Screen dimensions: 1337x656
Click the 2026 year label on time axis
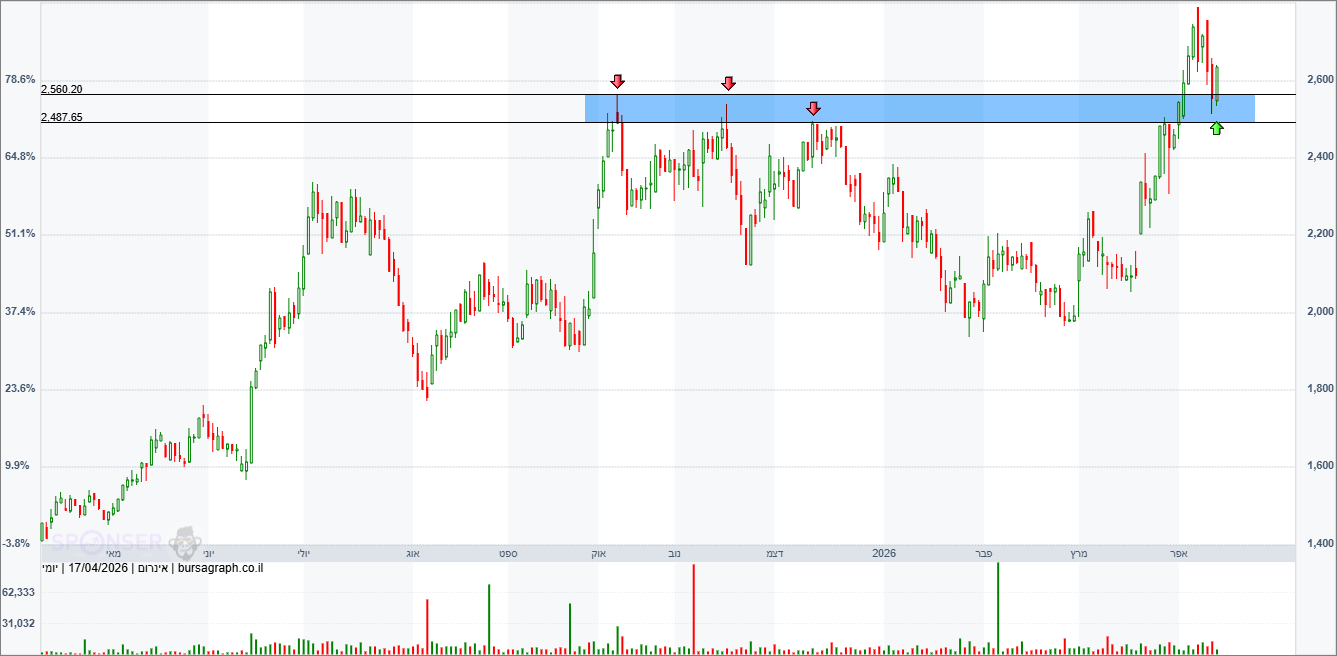pyautogui.click(x=884, y=553)
